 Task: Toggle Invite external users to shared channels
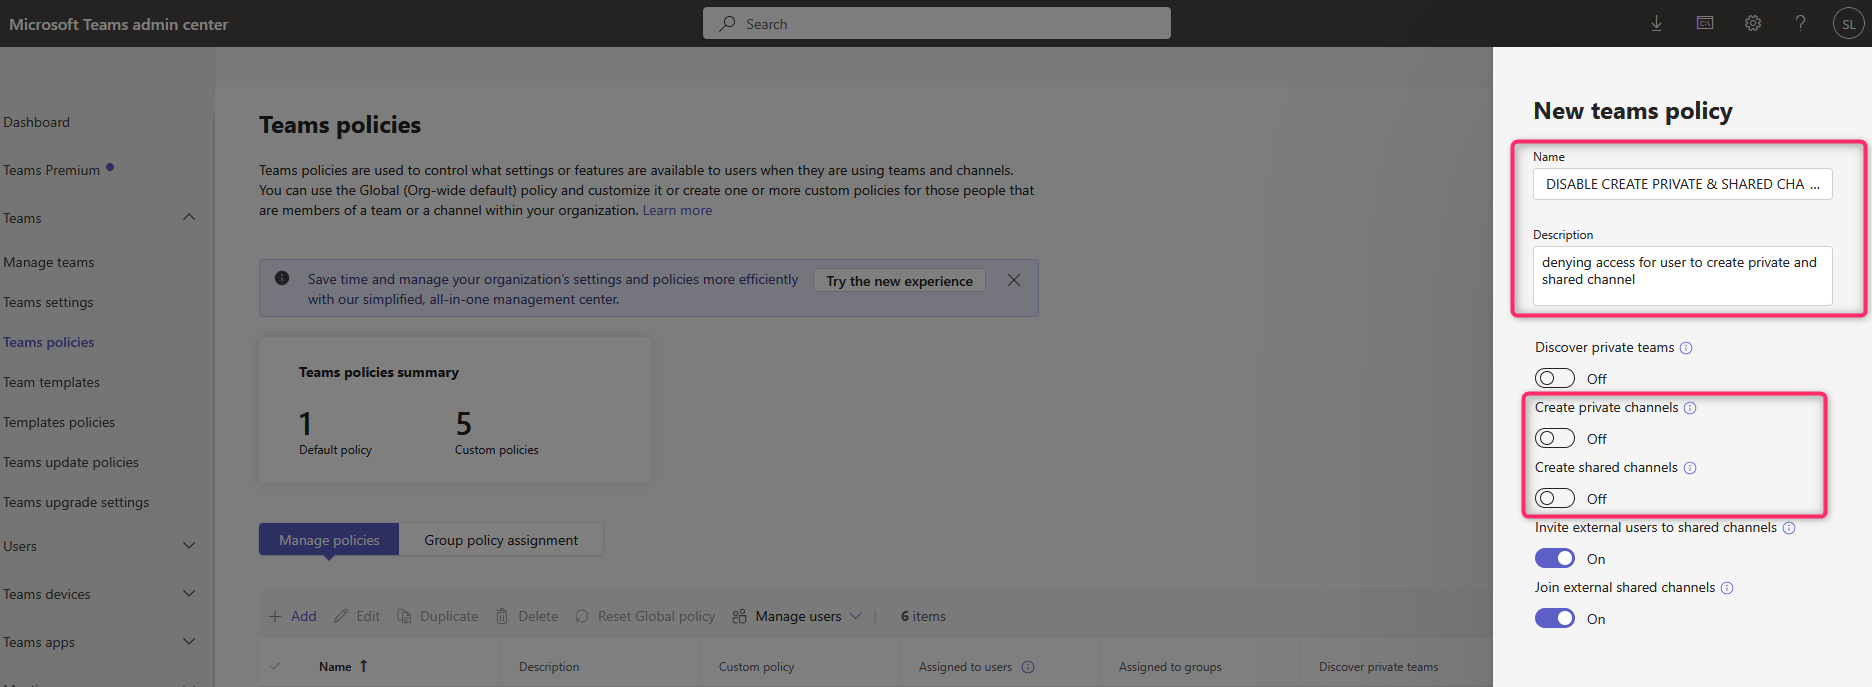click(x=1555, y=558)
